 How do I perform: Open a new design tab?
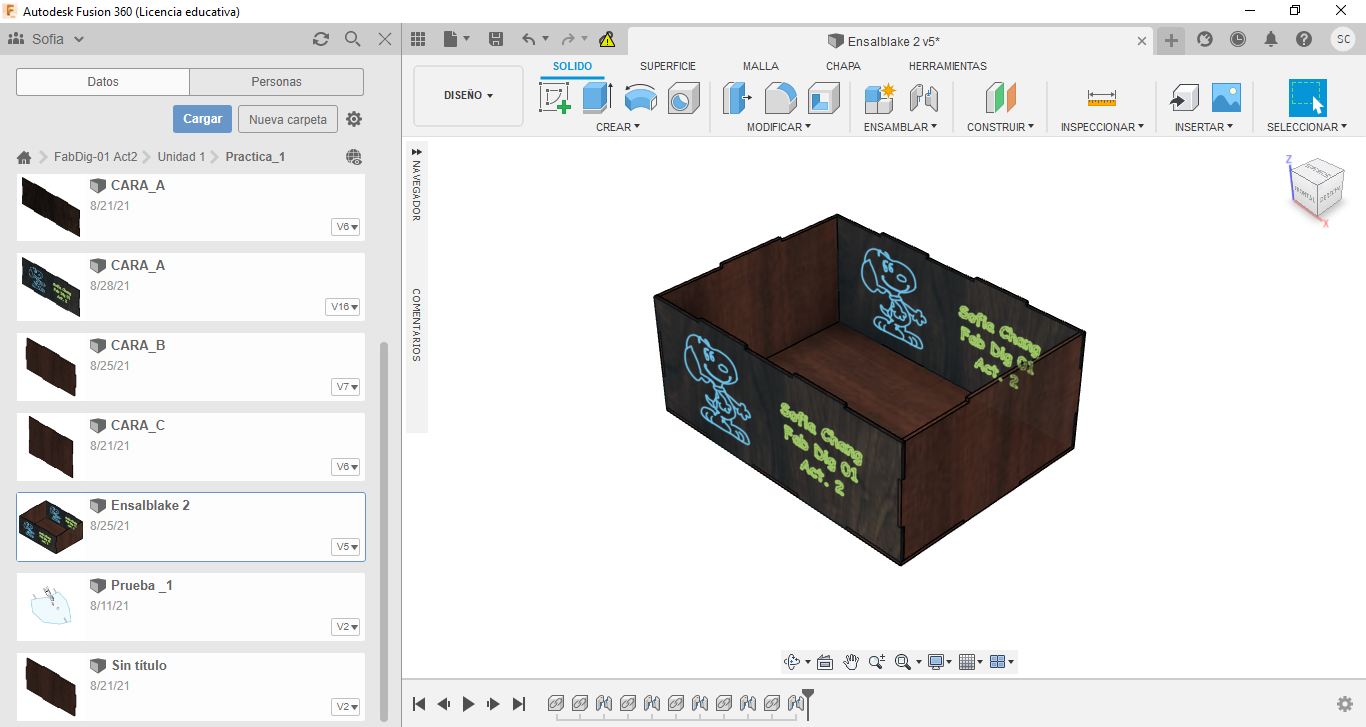(x=1171, y=40)
